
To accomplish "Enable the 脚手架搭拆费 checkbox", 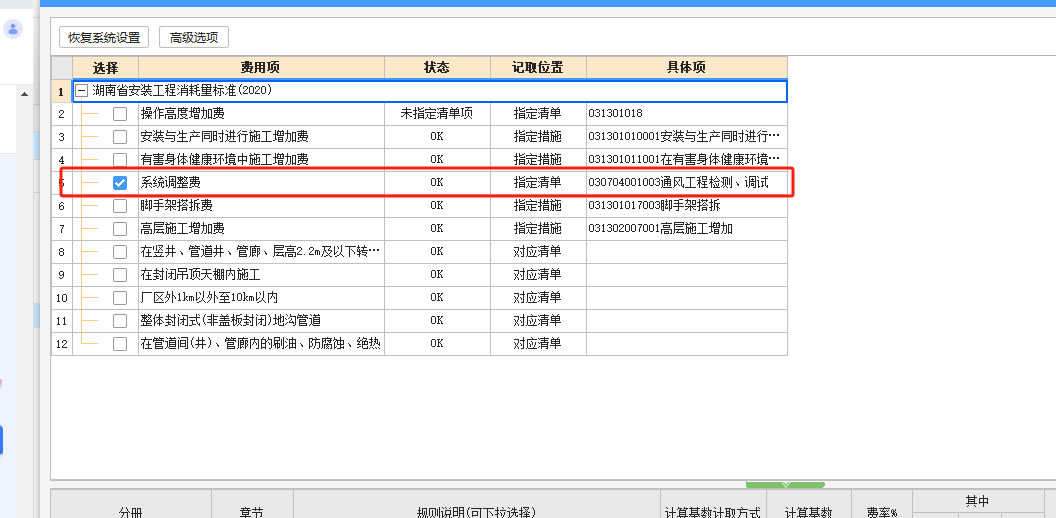I will click(120, 206).
